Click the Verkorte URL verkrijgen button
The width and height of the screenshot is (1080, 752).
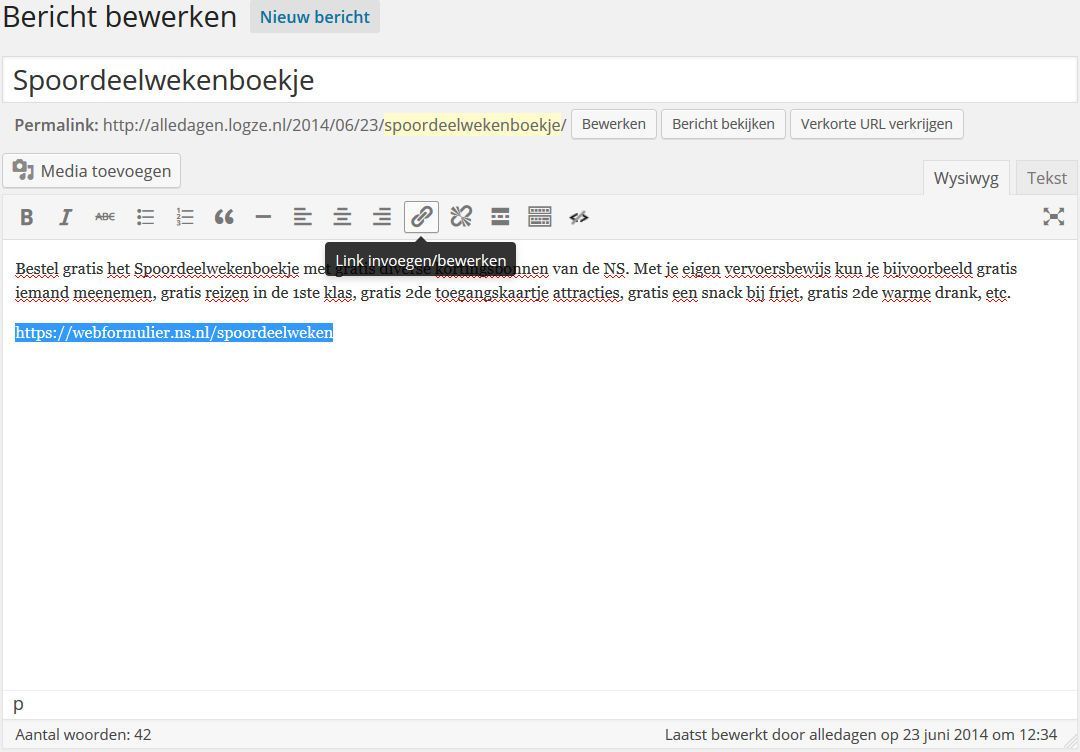[x=876, y=124]
